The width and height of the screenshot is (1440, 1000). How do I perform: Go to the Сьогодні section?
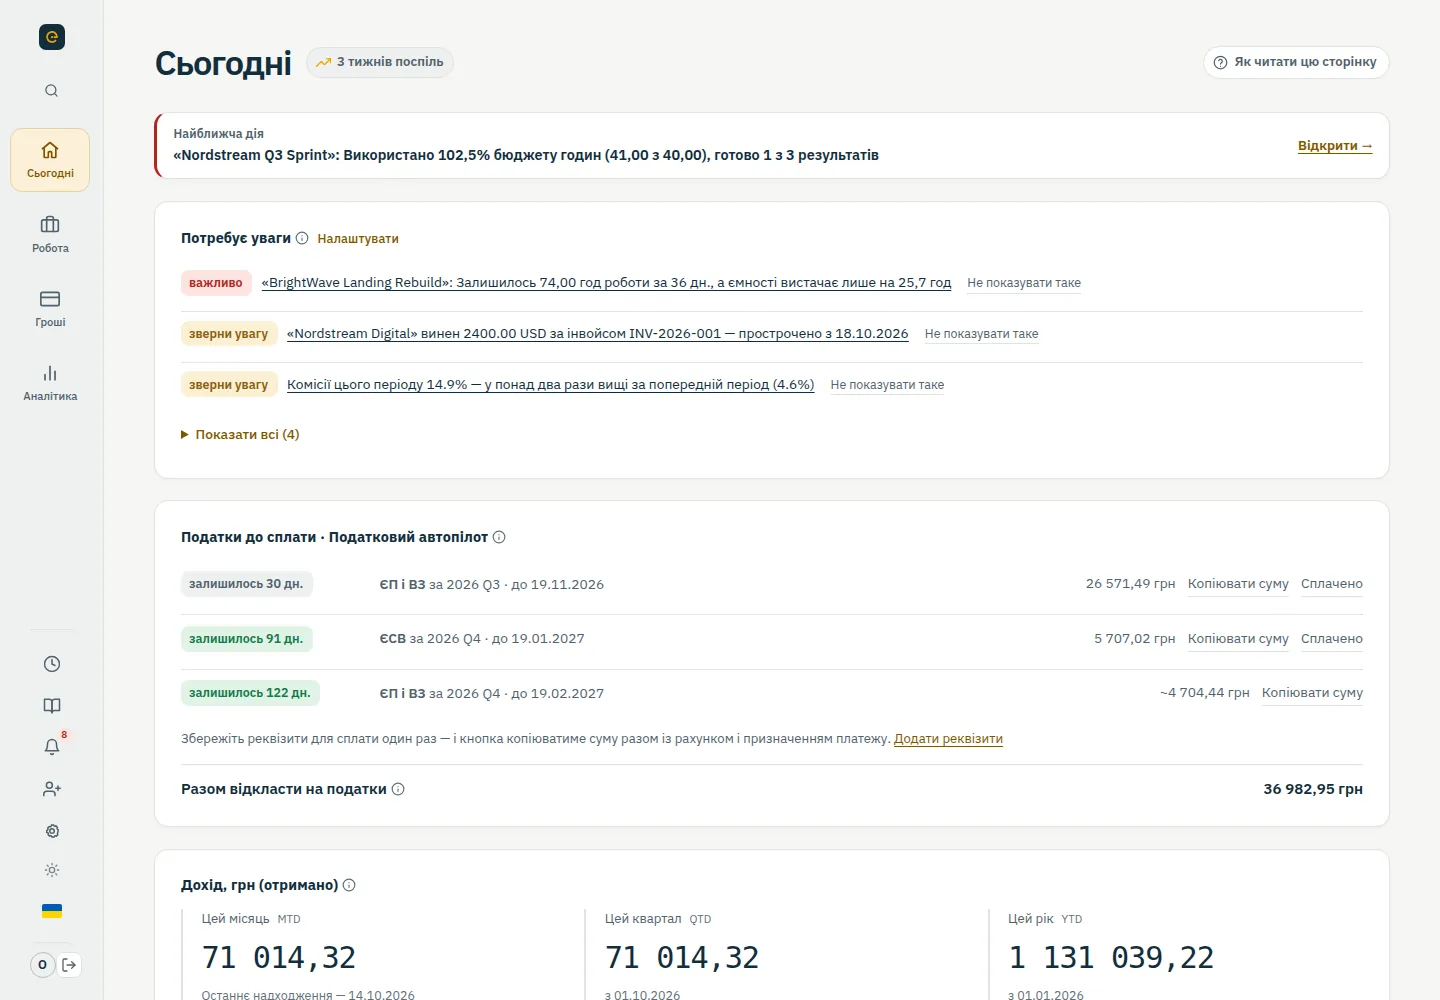pos(50,160)
